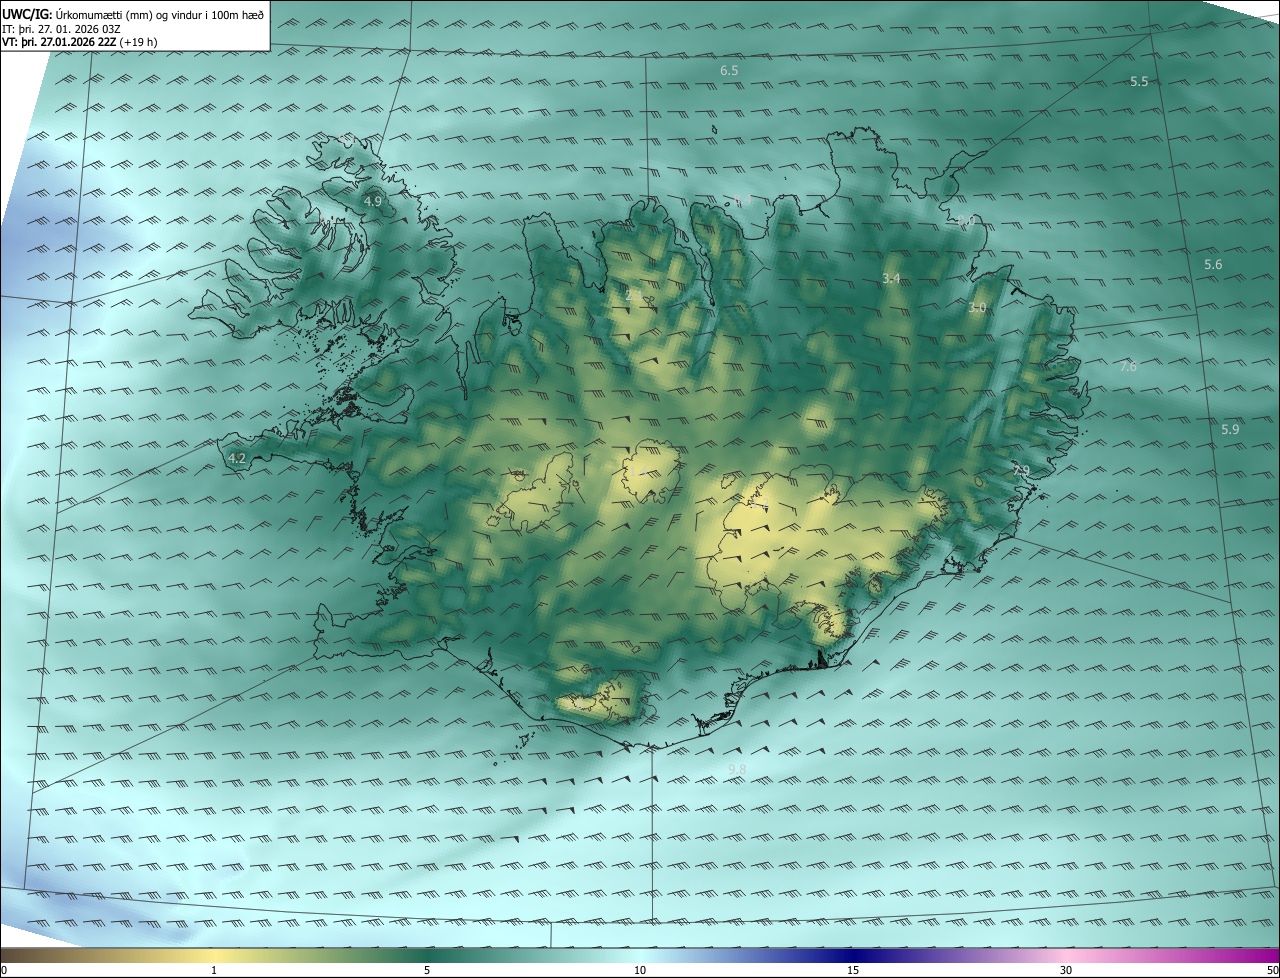Click the 0 tick on the colour scale
The width and height of the screenshot is (1280, 978).
(x=4, y=970)
